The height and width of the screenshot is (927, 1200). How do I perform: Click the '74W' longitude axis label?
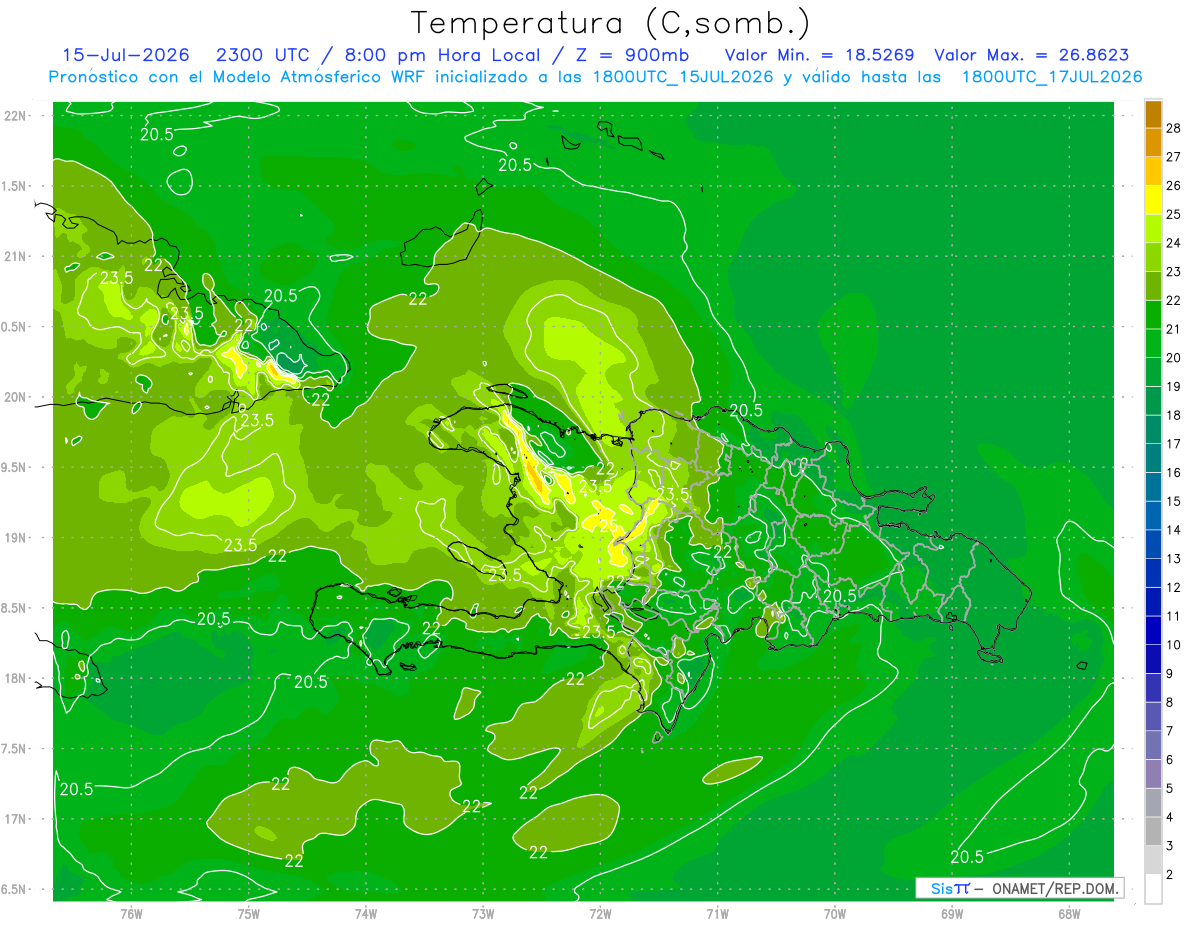click(365, 913)
